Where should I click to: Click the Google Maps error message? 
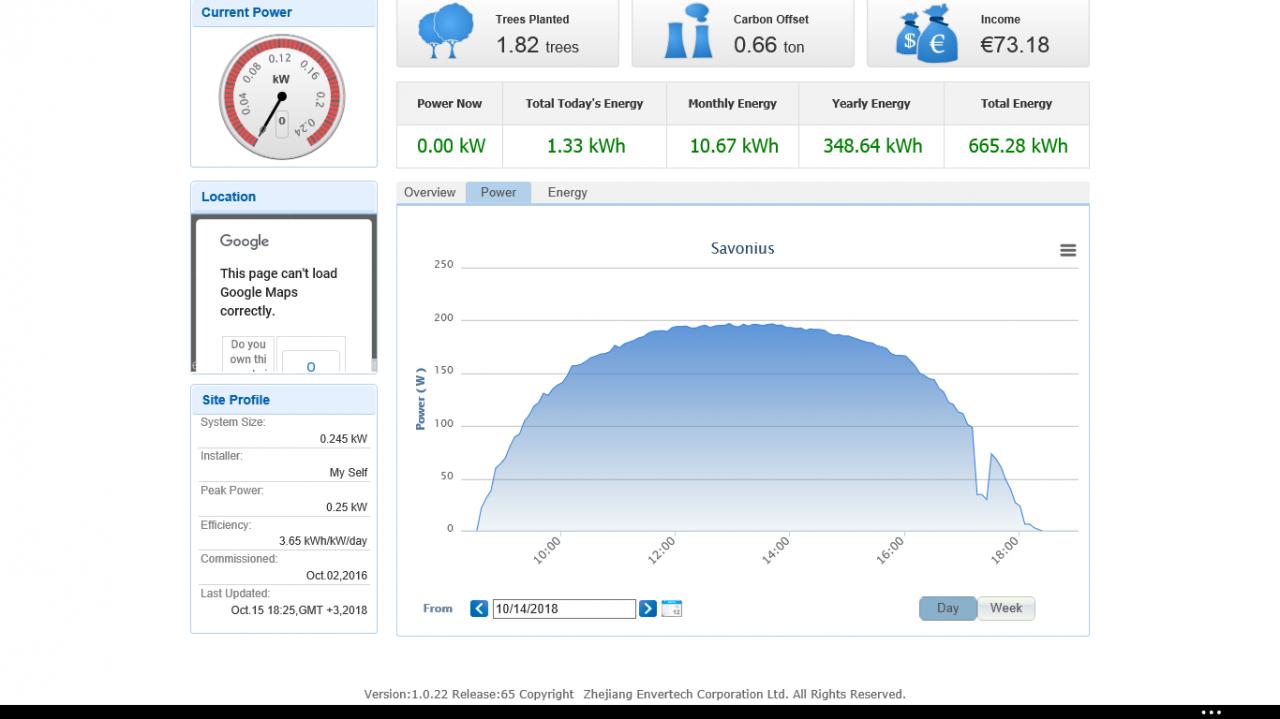[278, 292]
